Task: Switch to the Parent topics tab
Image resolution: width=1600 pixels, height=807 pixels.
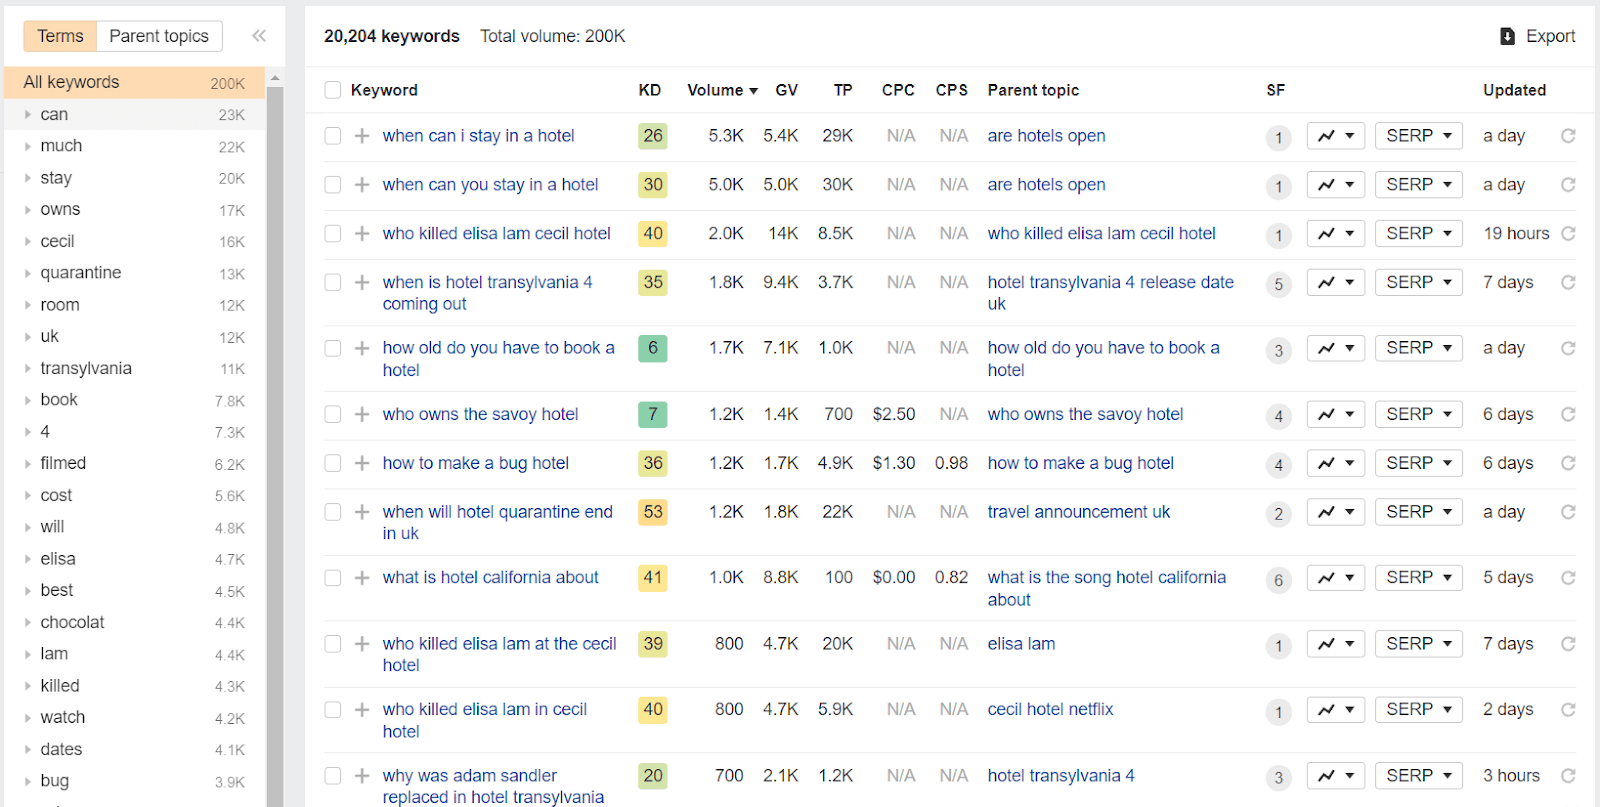Action: 159,36
